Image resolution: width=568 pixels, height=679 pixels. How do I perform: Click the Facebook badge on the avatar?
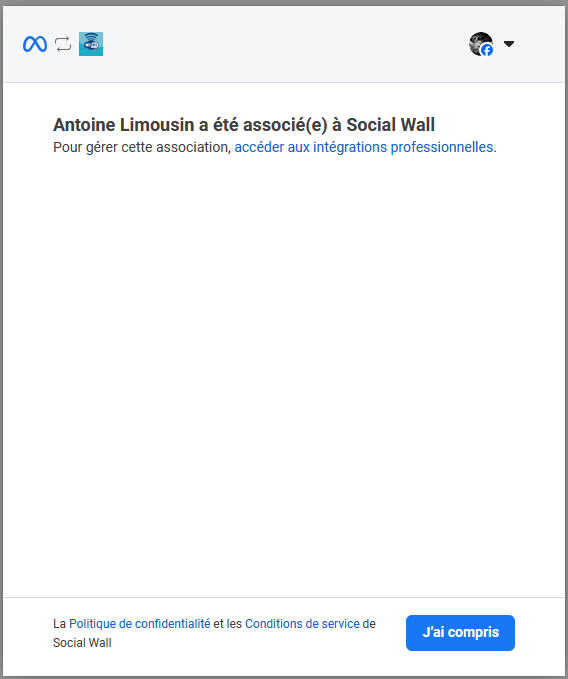coord(487,50)
